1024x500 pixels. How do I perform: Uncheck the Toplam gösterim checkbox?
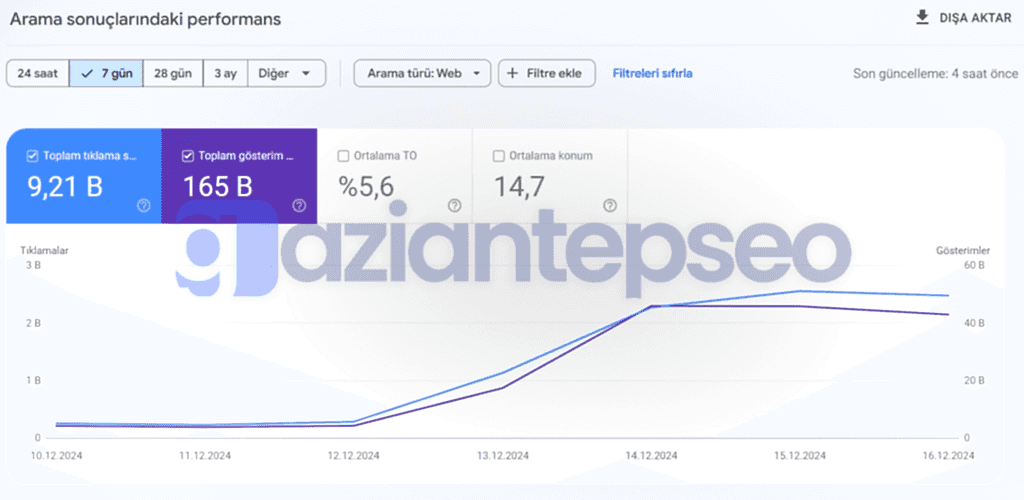coord(188,156)
